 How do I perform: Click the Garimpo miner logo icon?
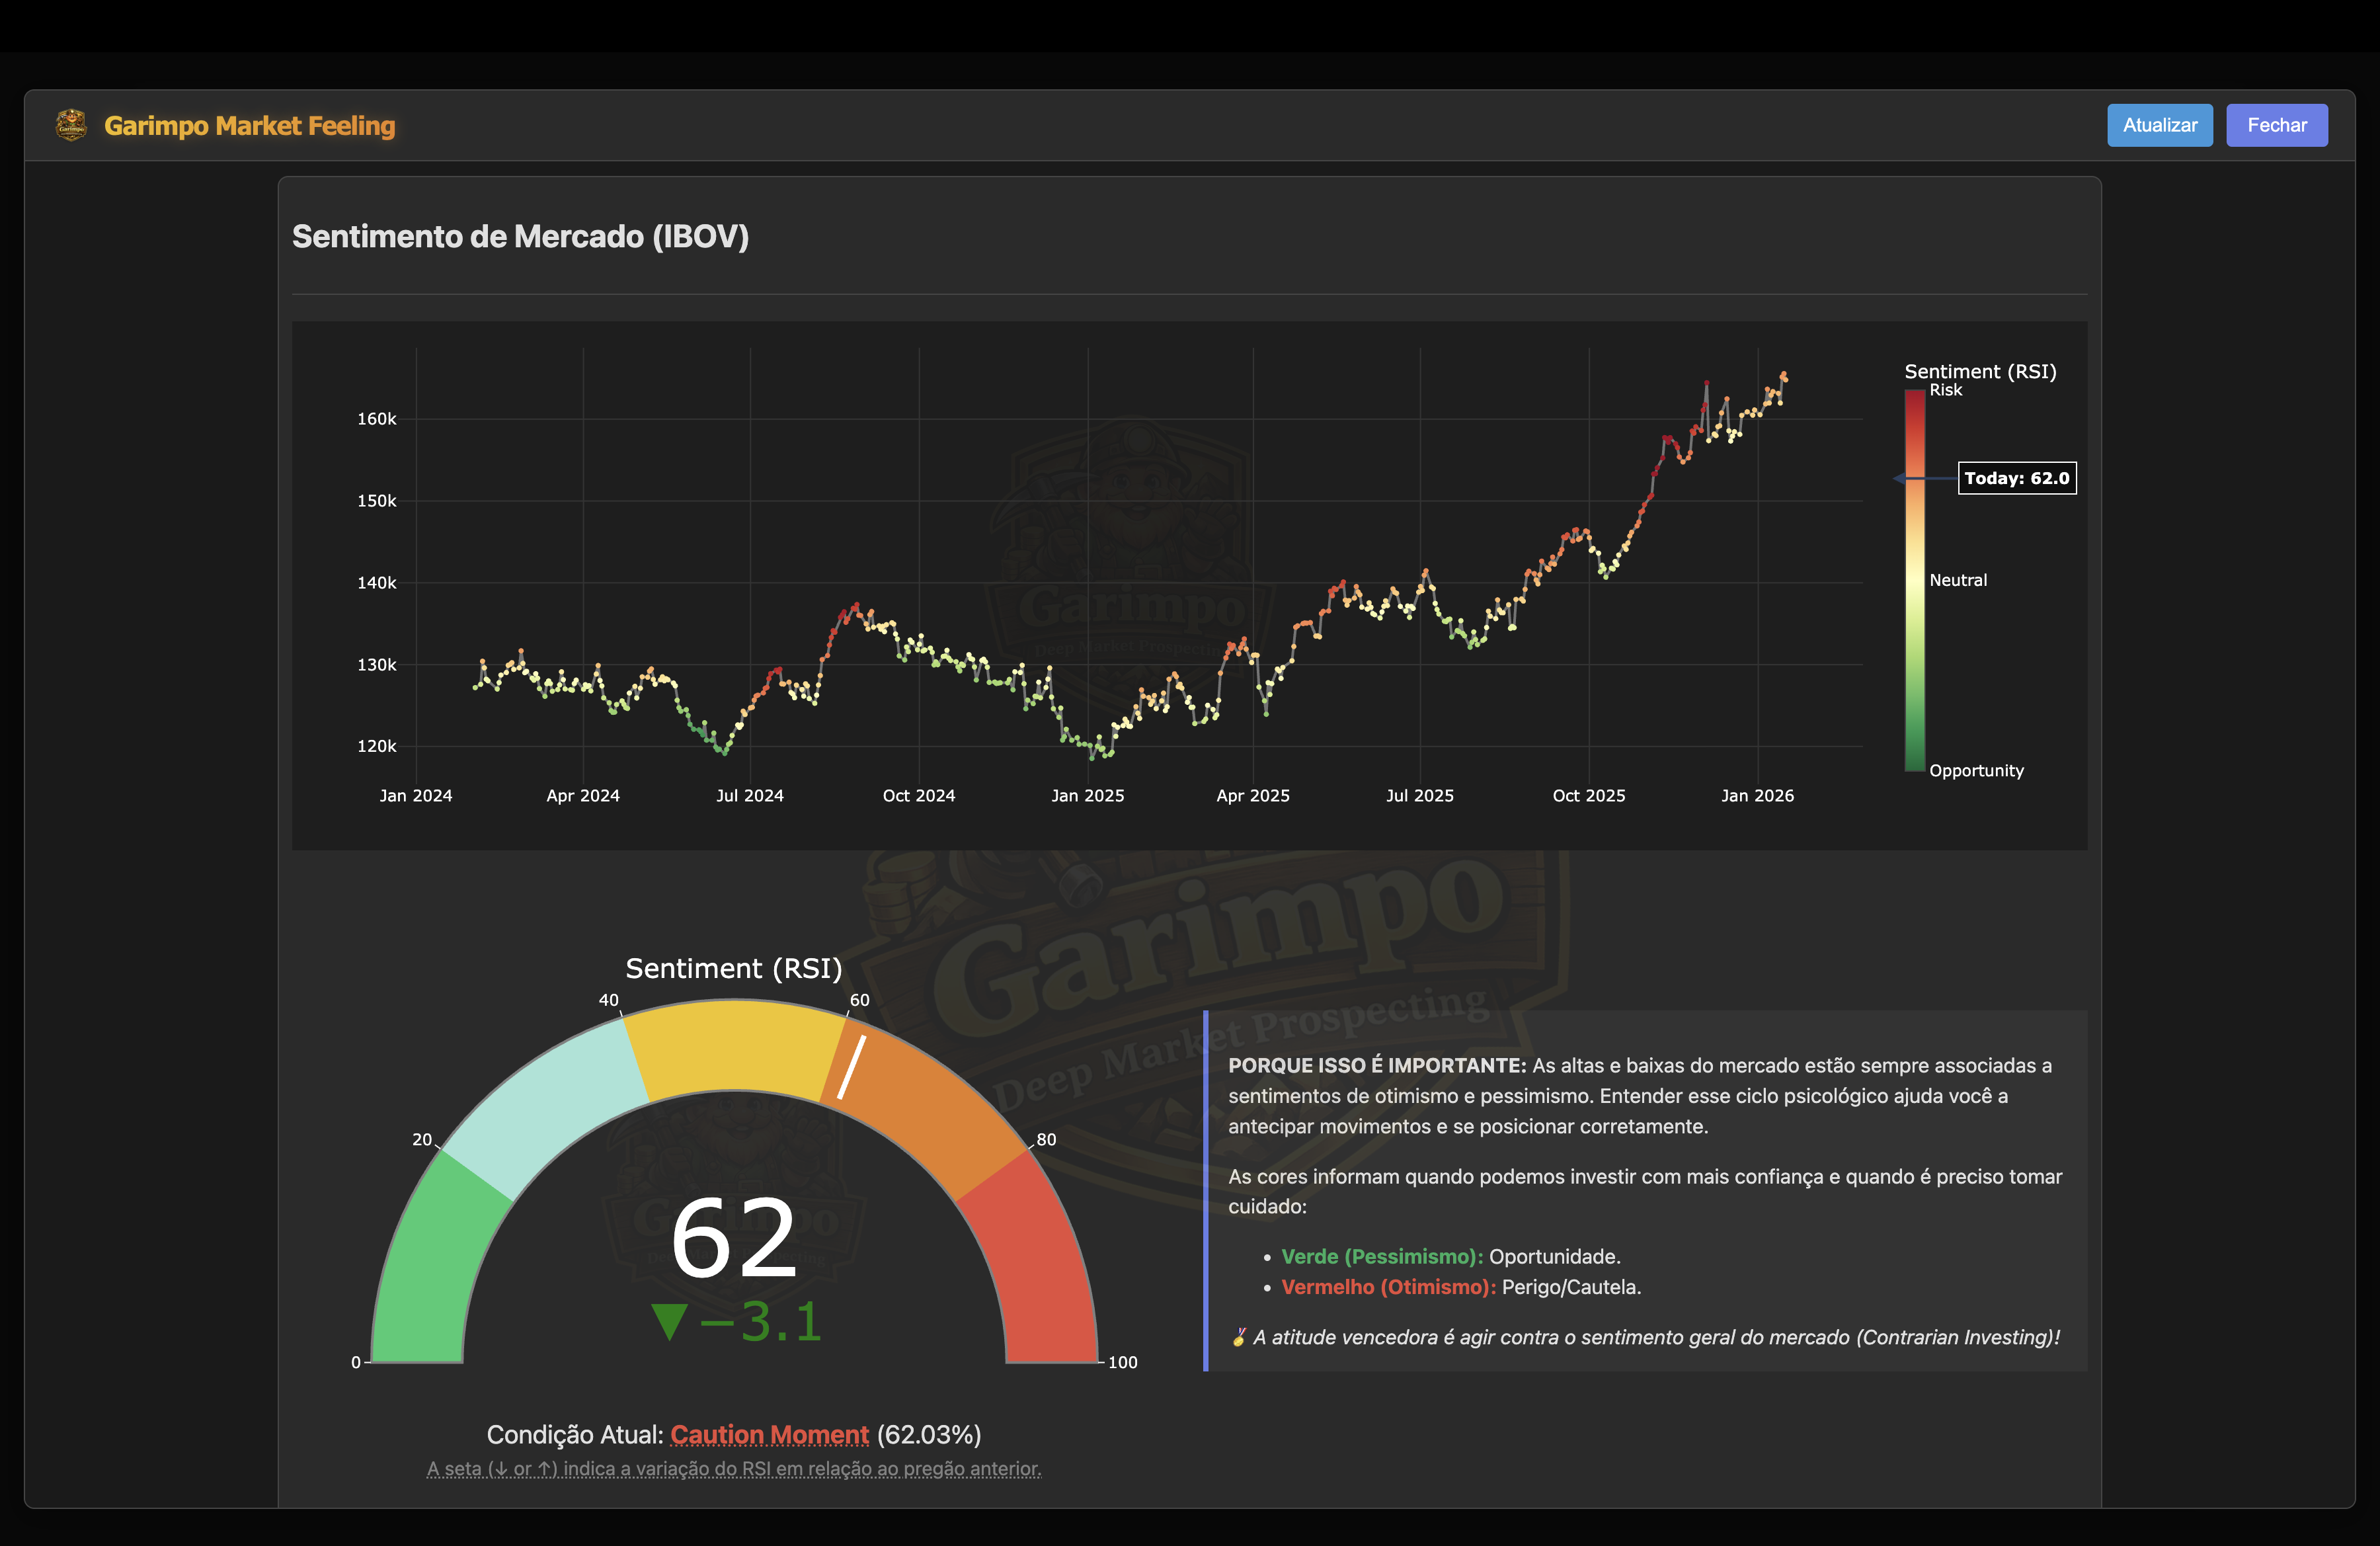[71, 125]
